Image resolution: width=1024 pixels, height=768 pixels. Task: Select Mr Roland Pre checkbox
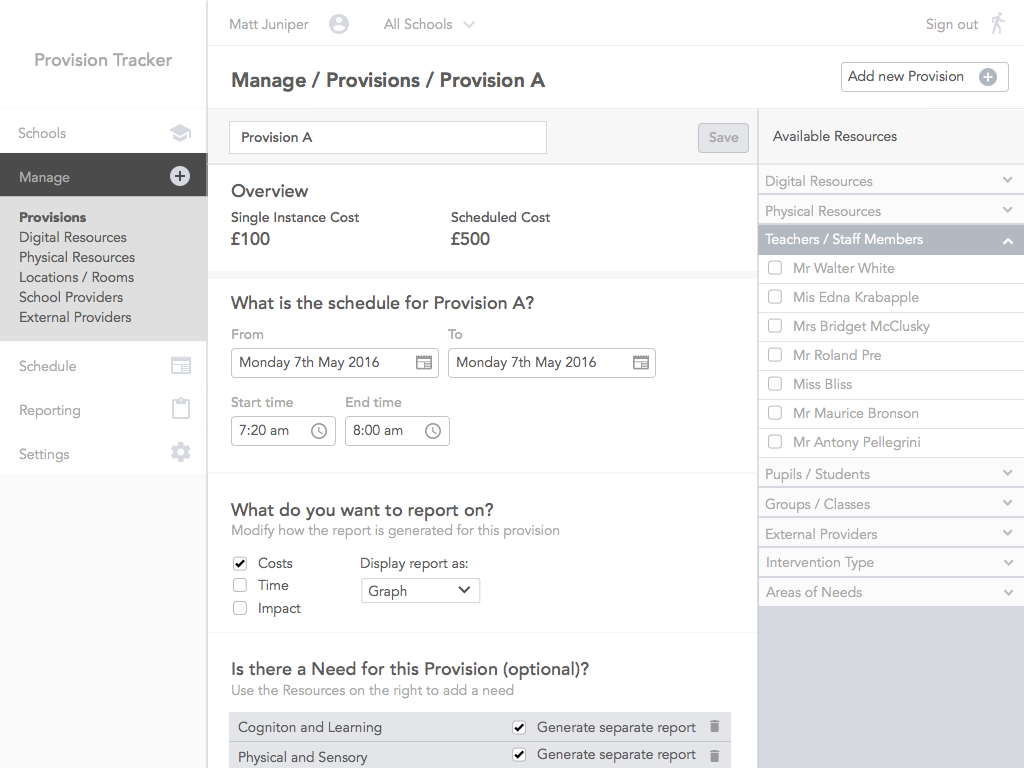[775, 355]
